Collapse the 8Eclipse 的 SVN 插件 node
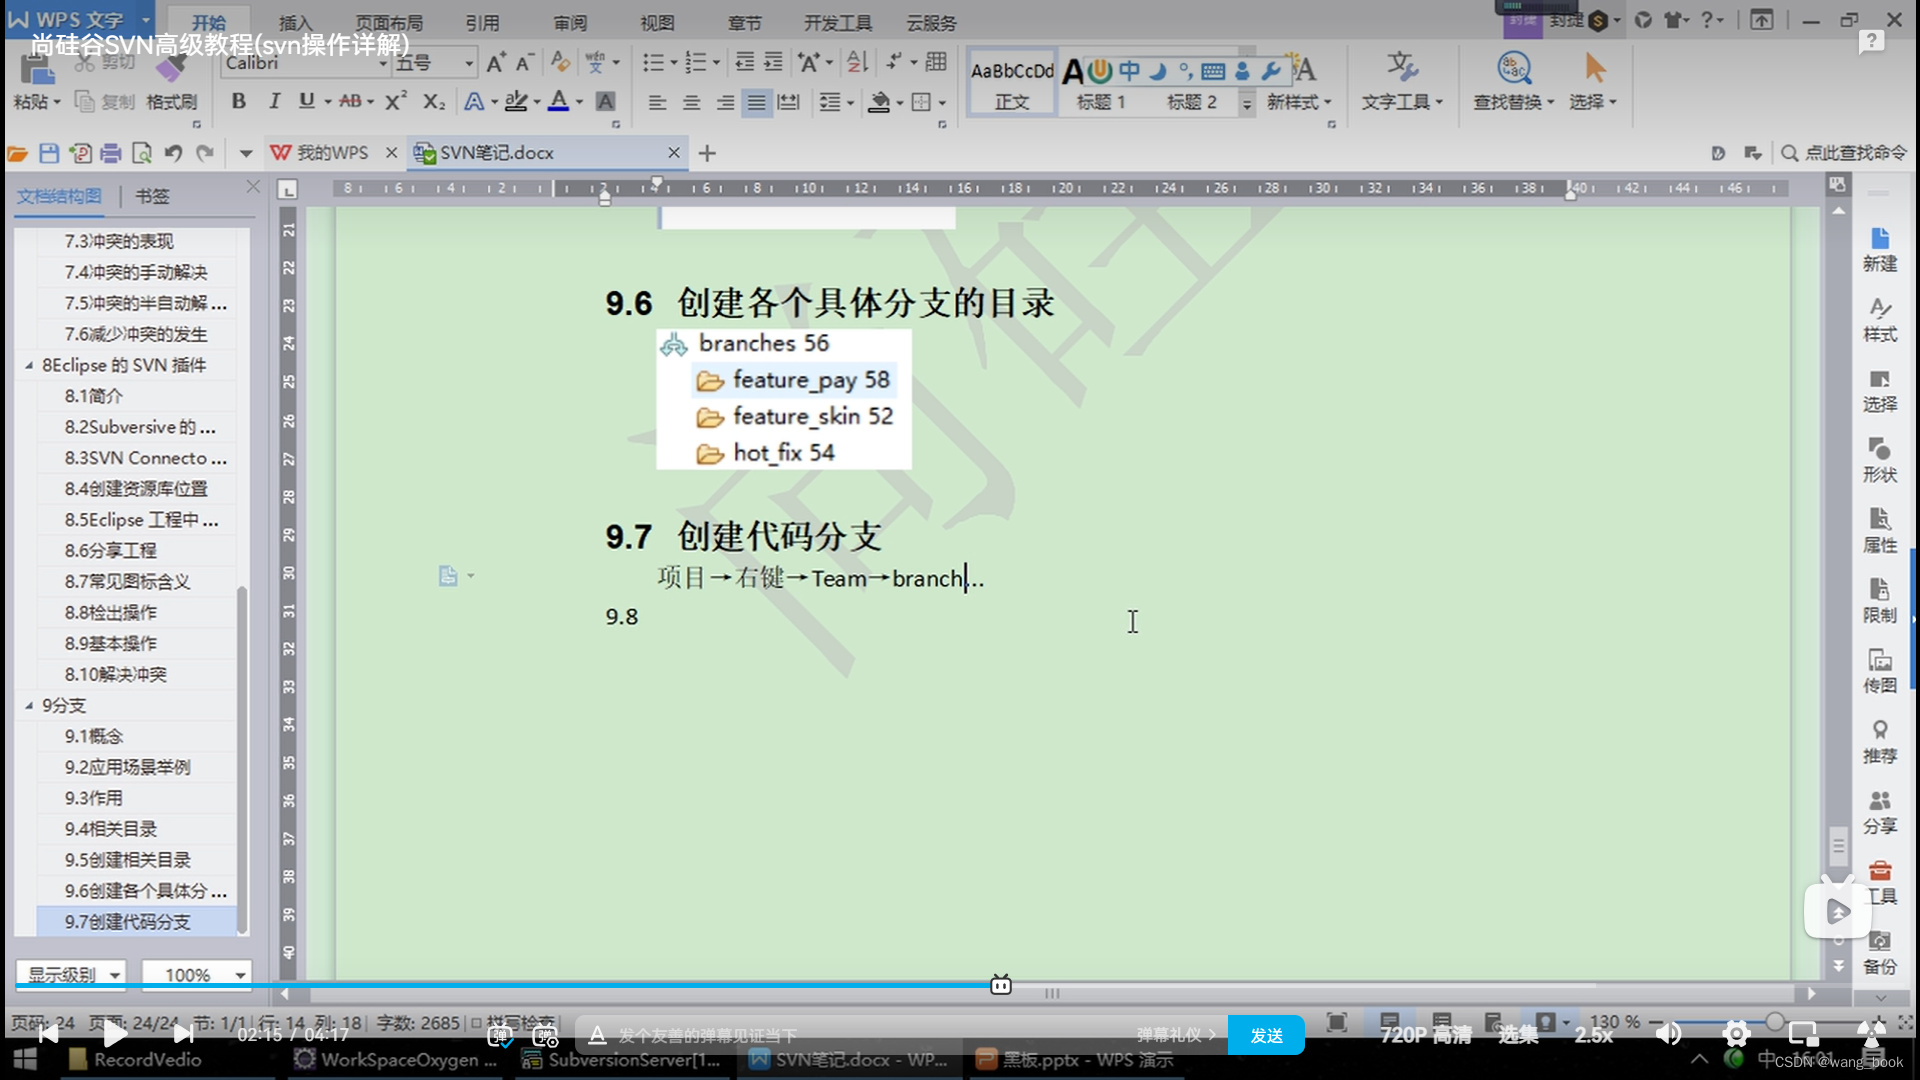 click(29, 365)
